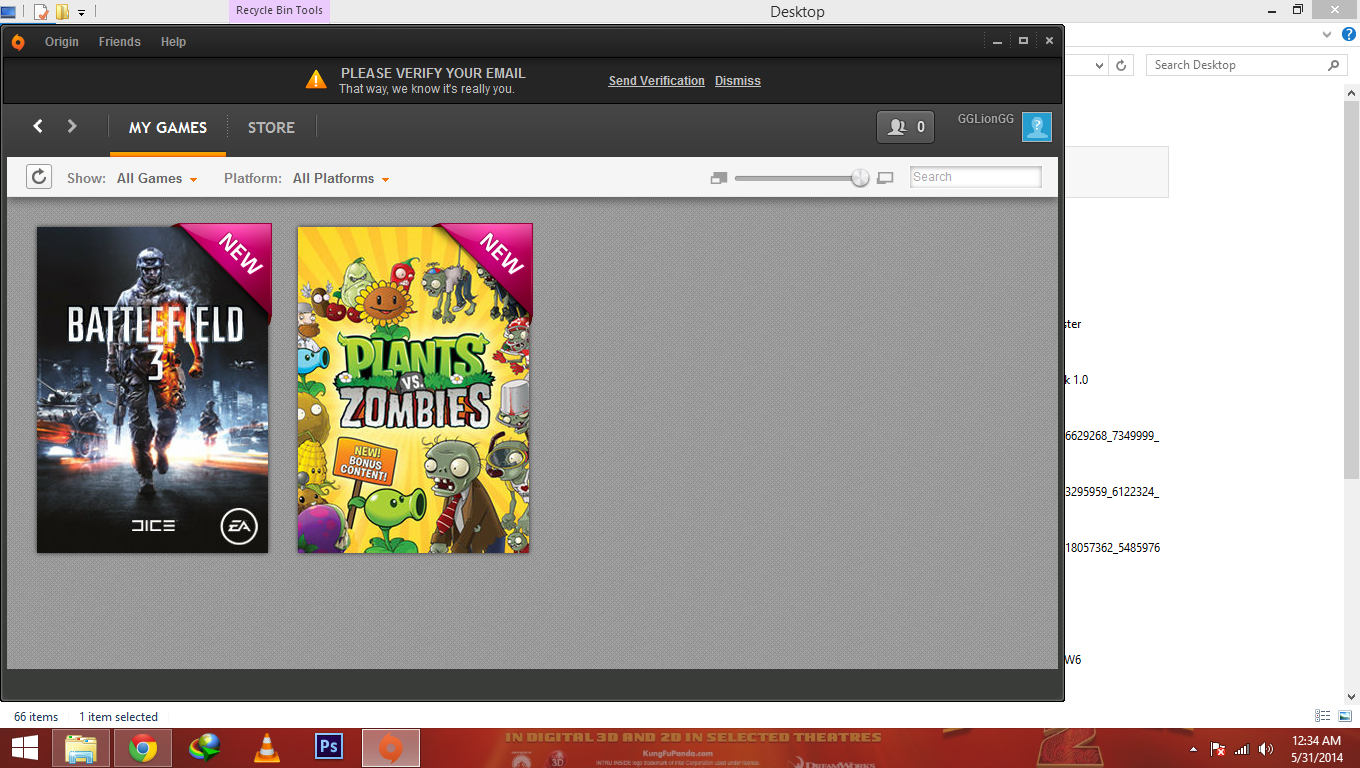Maximize the Origin window

(x=1023, y=41)
